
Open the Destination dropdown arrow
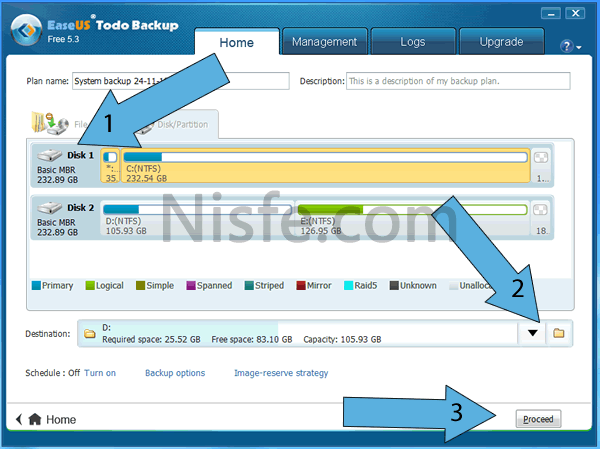pyautogui.click(x=534, y=333)
